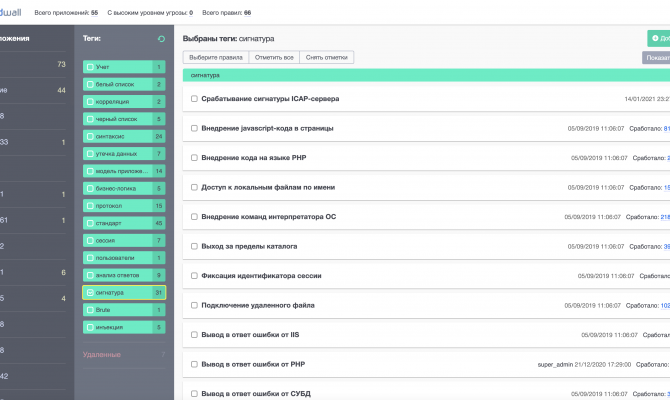Select the черный список tag checkbox
Viewport: 670px width, 400px height.
[x=90, y=119]
